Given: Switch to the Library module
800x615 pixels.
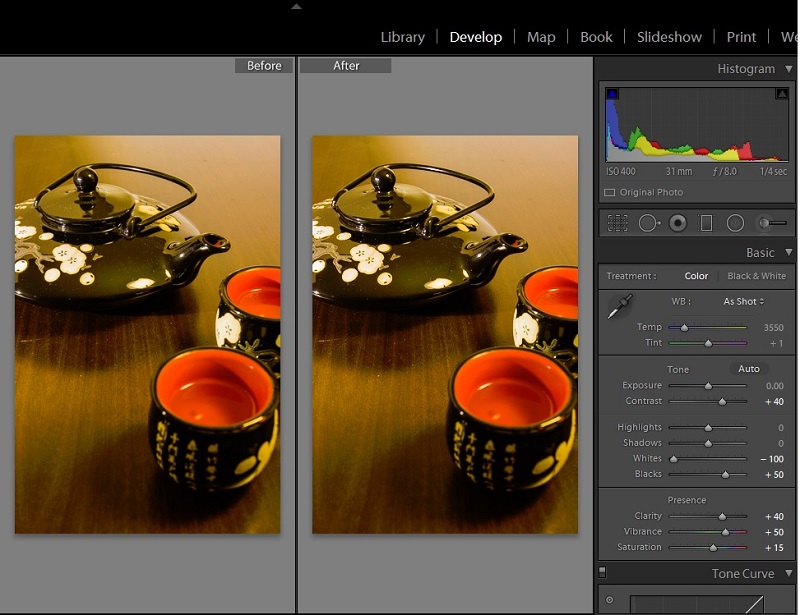Looking at the screenshot, I should tap(403, 37).
